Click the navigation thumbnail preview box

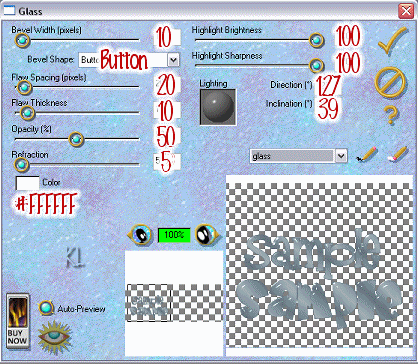tap(149, 303)
